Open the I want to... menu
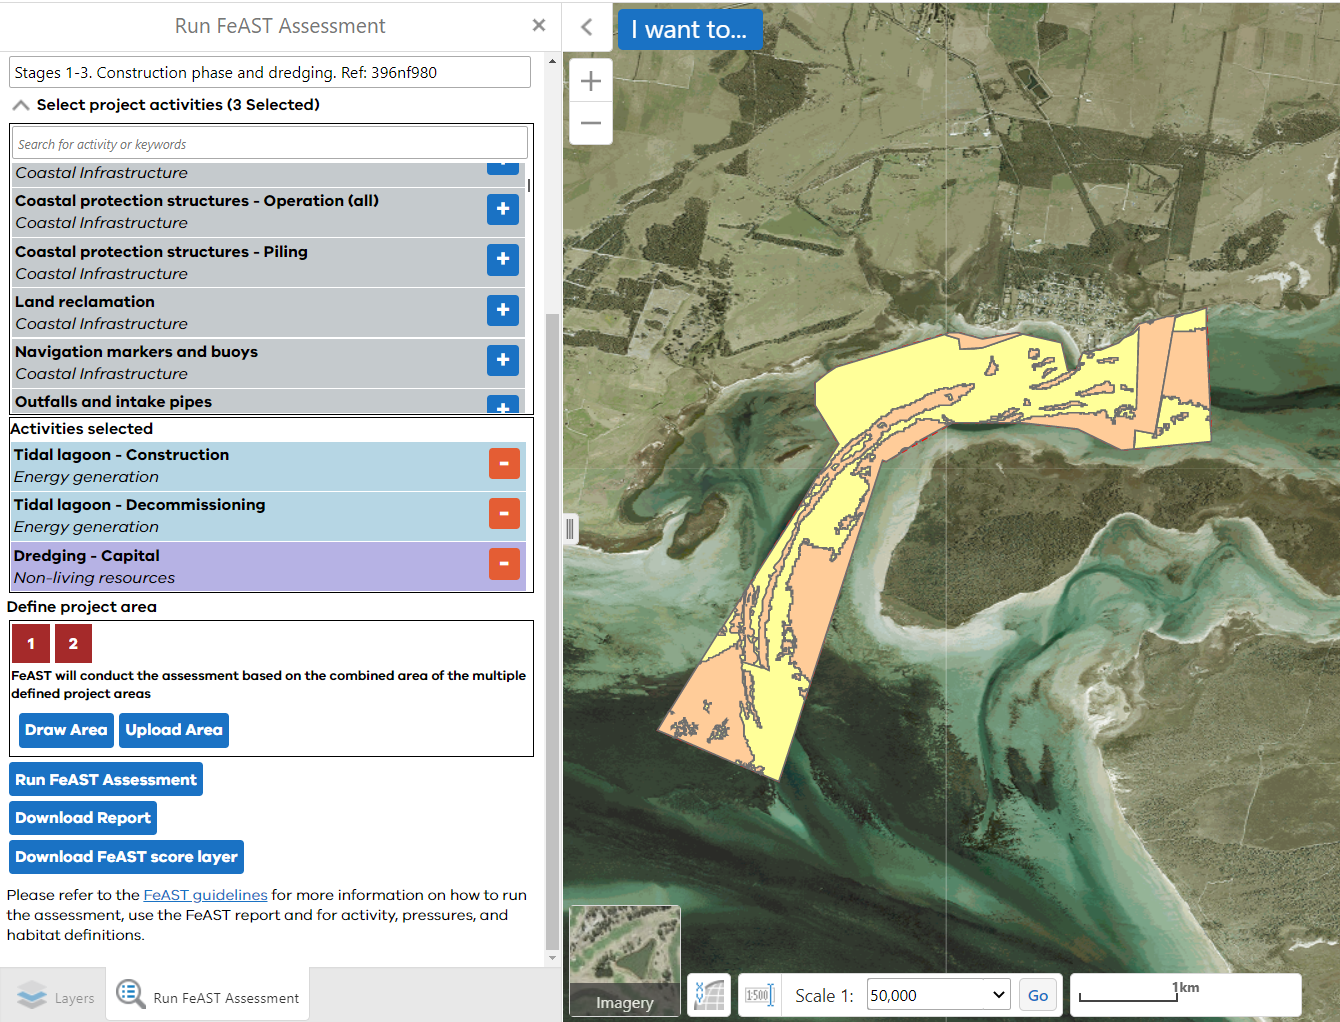 coord(690,29)
